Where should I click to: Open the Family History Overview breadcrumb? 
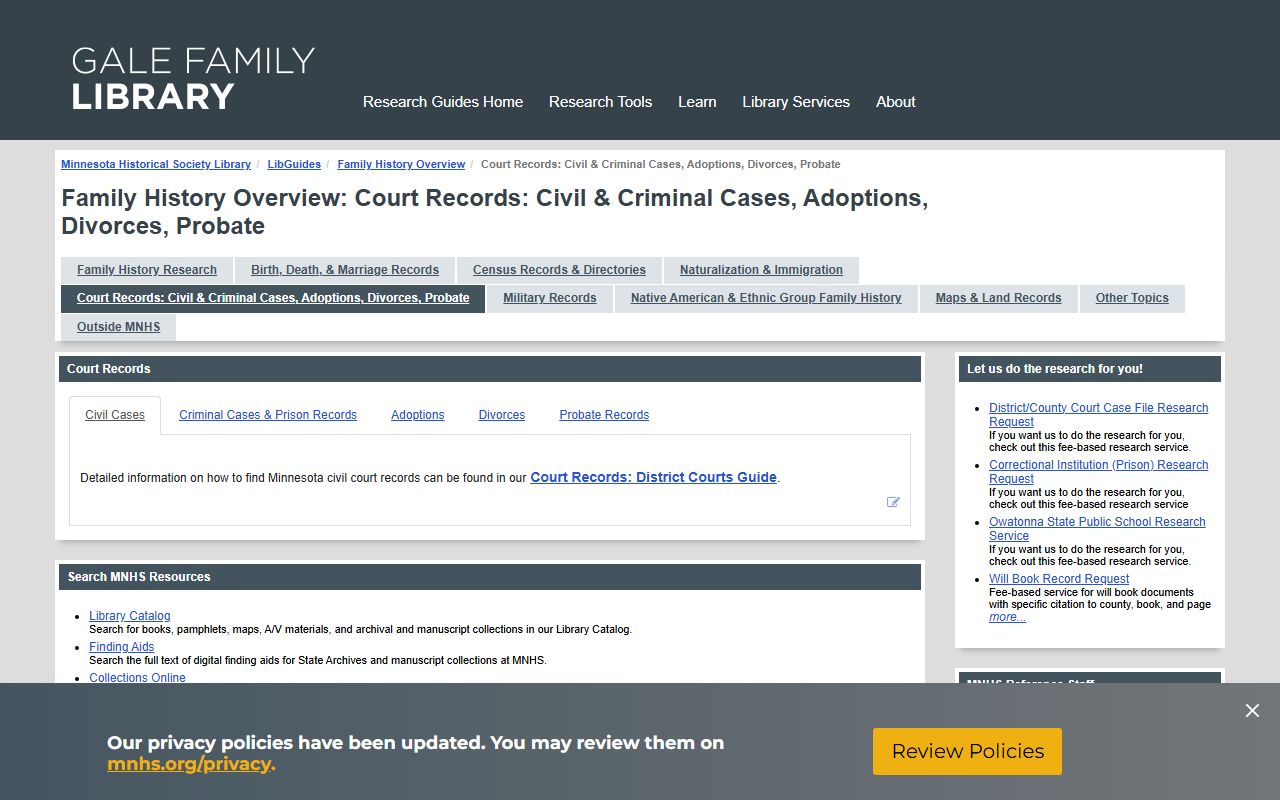(401, 164)
